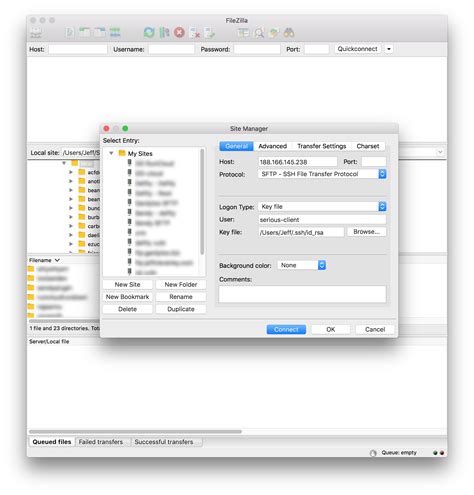Refresh the file and folder lists
This screenshot has height=495, width=474.
(149, 33)
